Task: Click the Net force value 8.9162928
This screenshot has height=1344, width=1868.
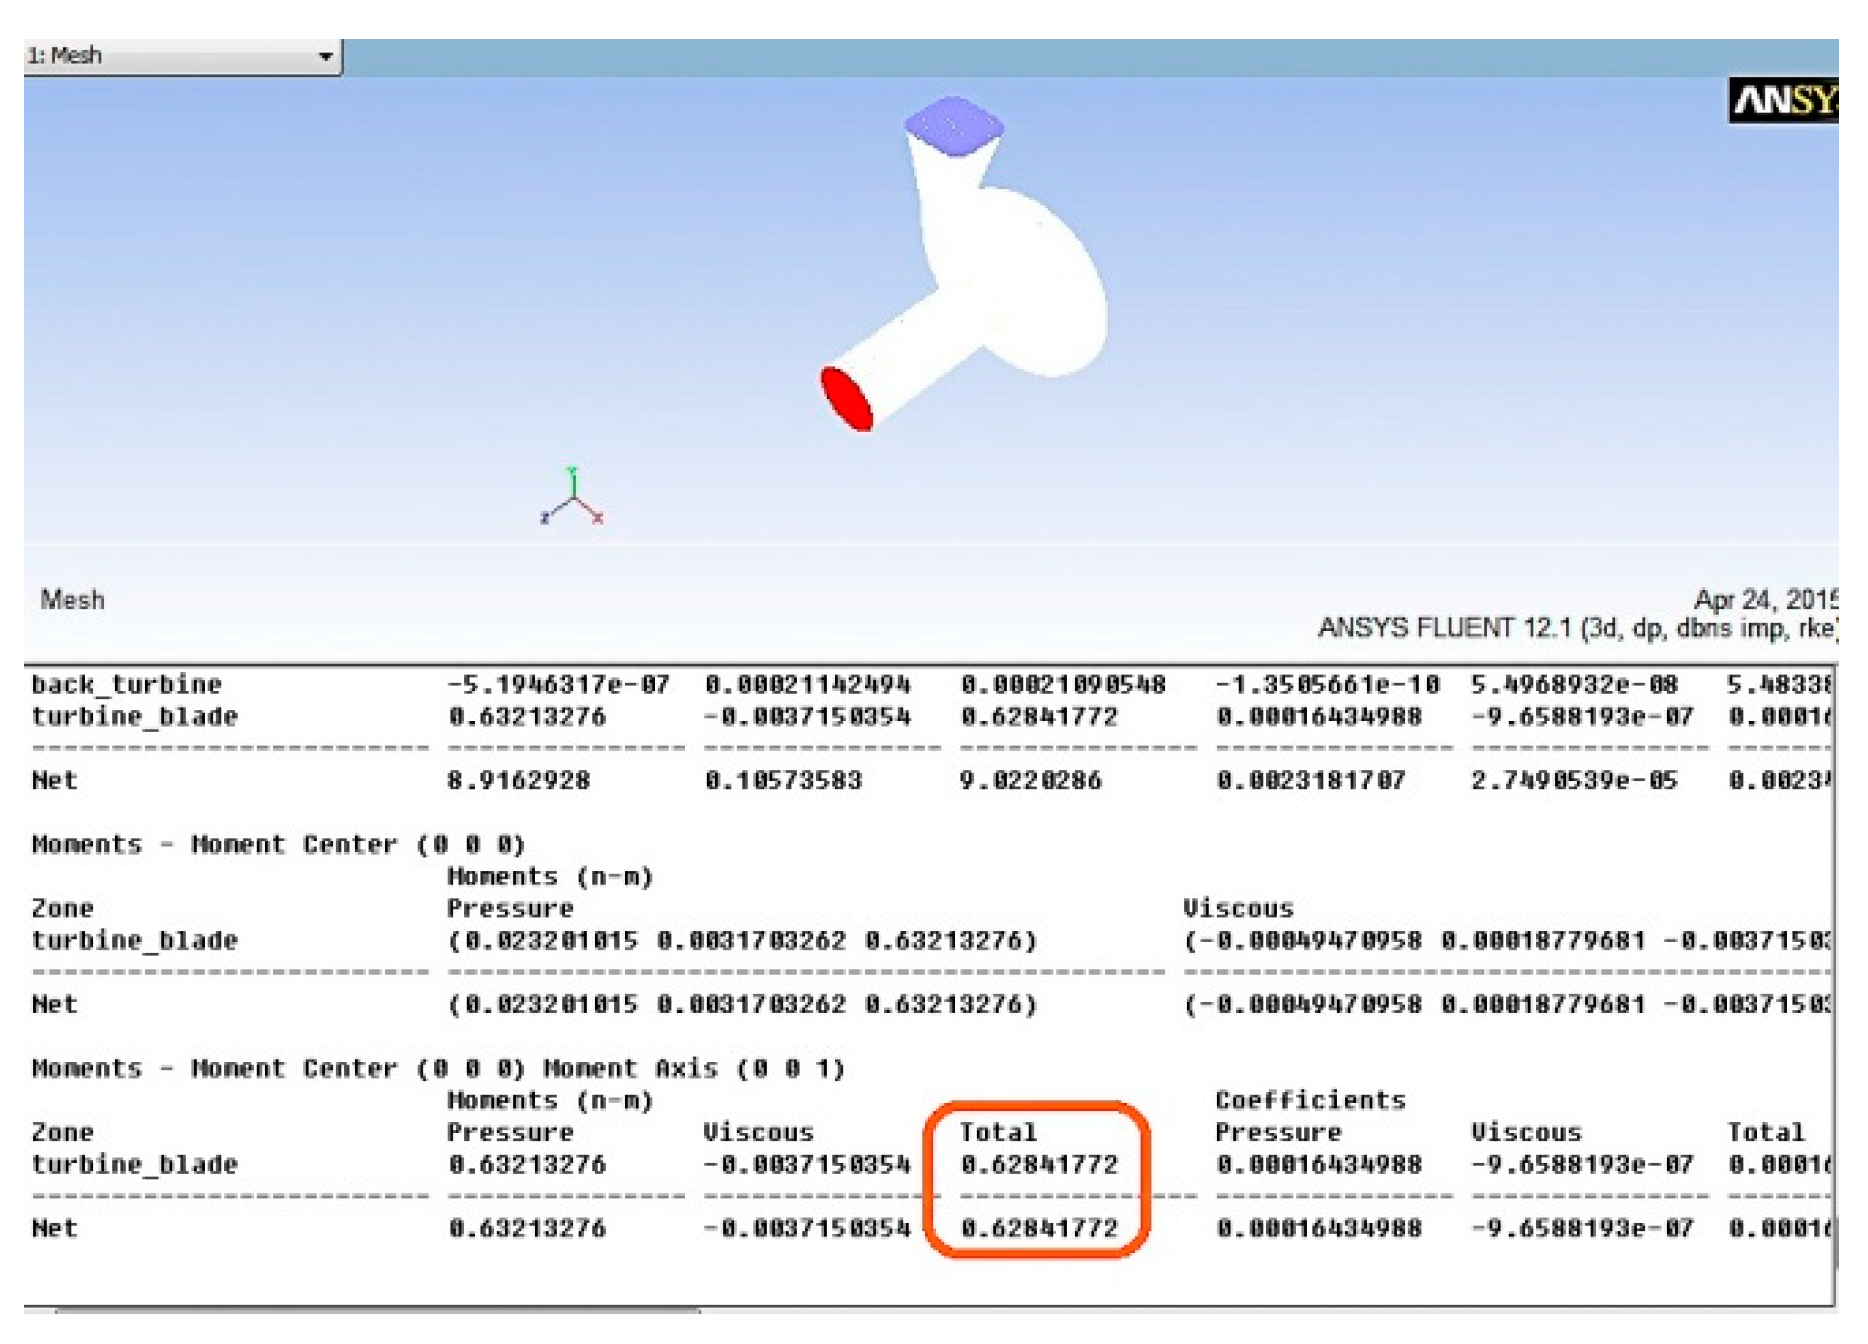Action: tap(518, 781)
